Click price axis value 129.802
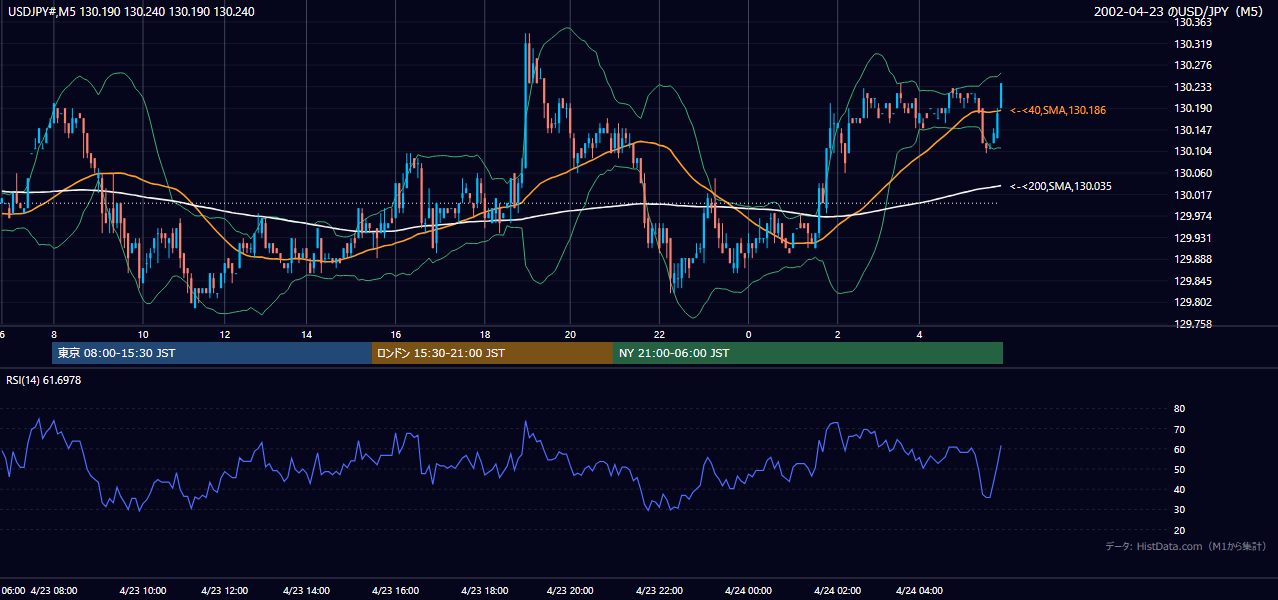 click(1192, 302)
